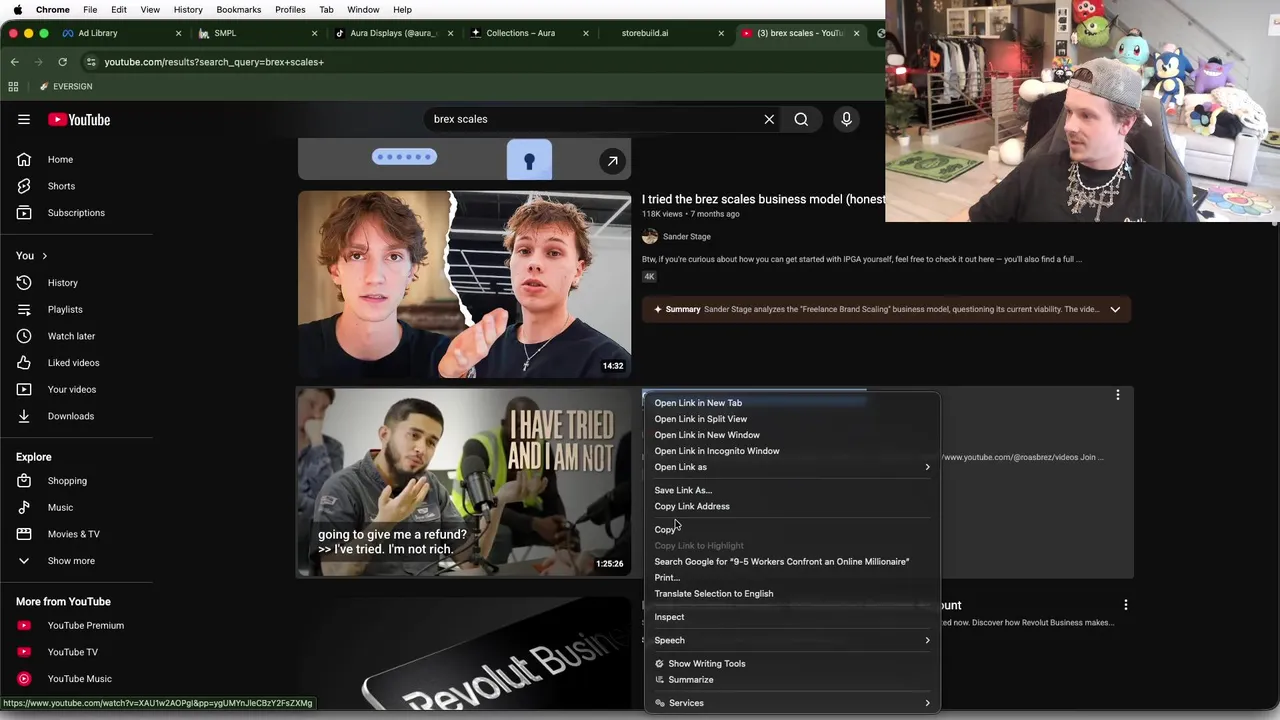1280x720 pixels.
Task: Open the Profiles menu in menu bar
Action: [x=290, y=10]
